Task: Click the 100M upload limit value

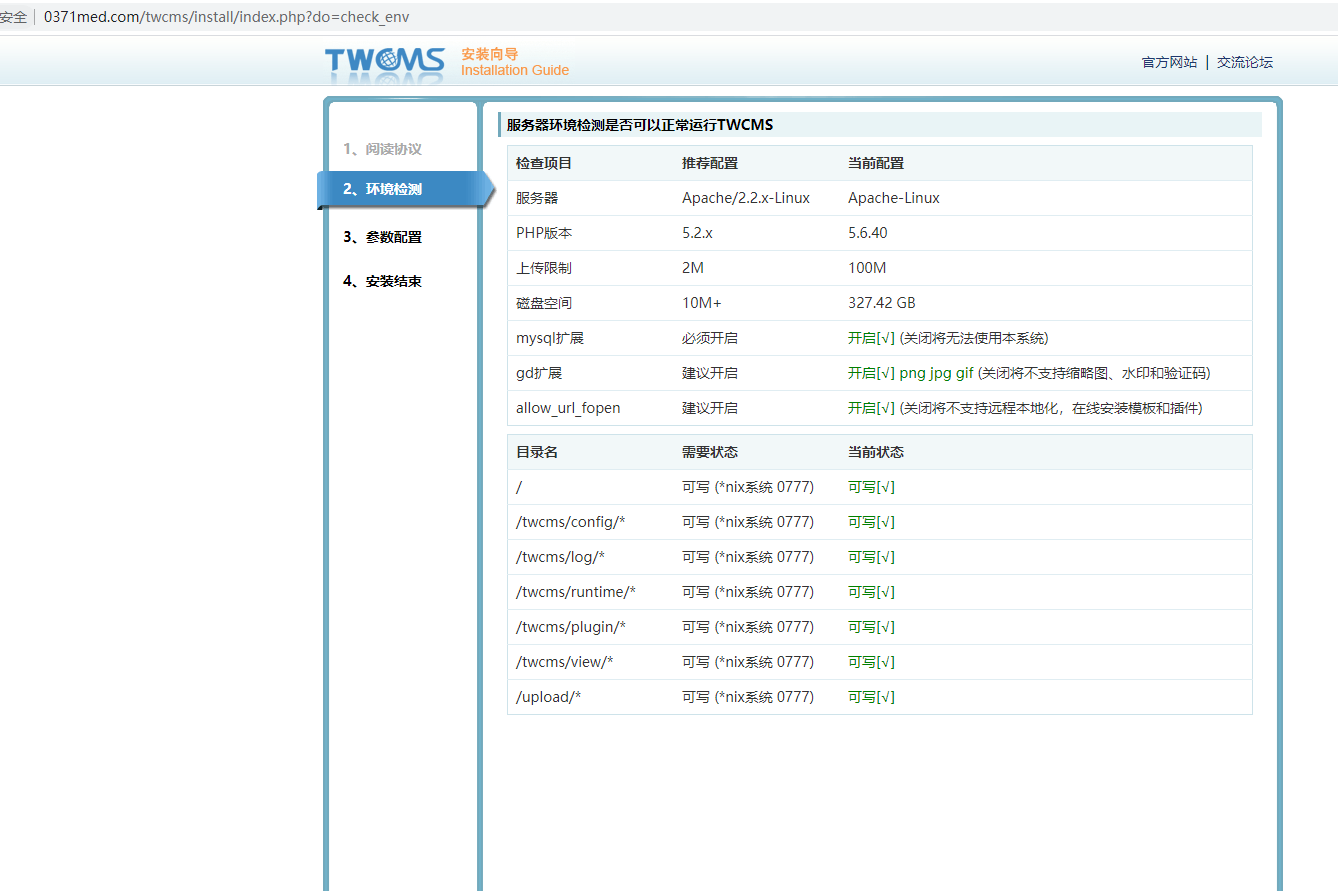Action: click(x=867, y=268)
